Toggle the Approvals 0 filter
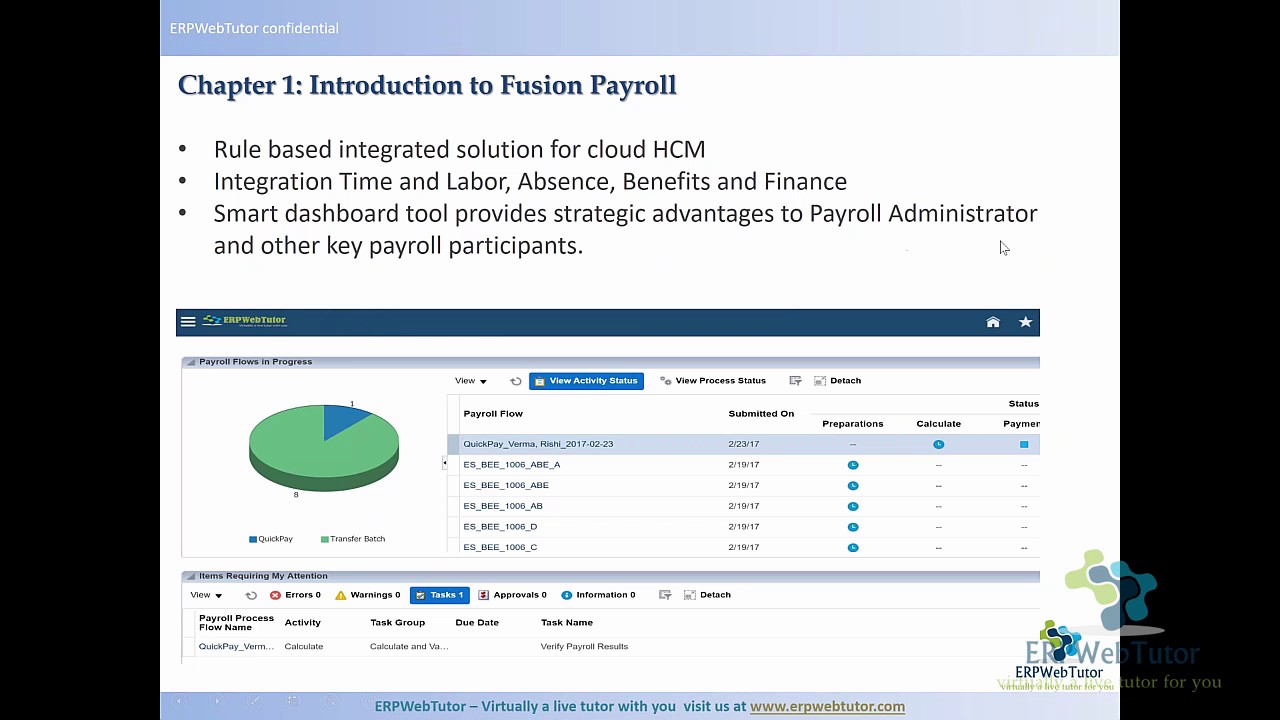Image resolution: width=1280 pixels, height=720 pixels. click(x=512, y=595)
